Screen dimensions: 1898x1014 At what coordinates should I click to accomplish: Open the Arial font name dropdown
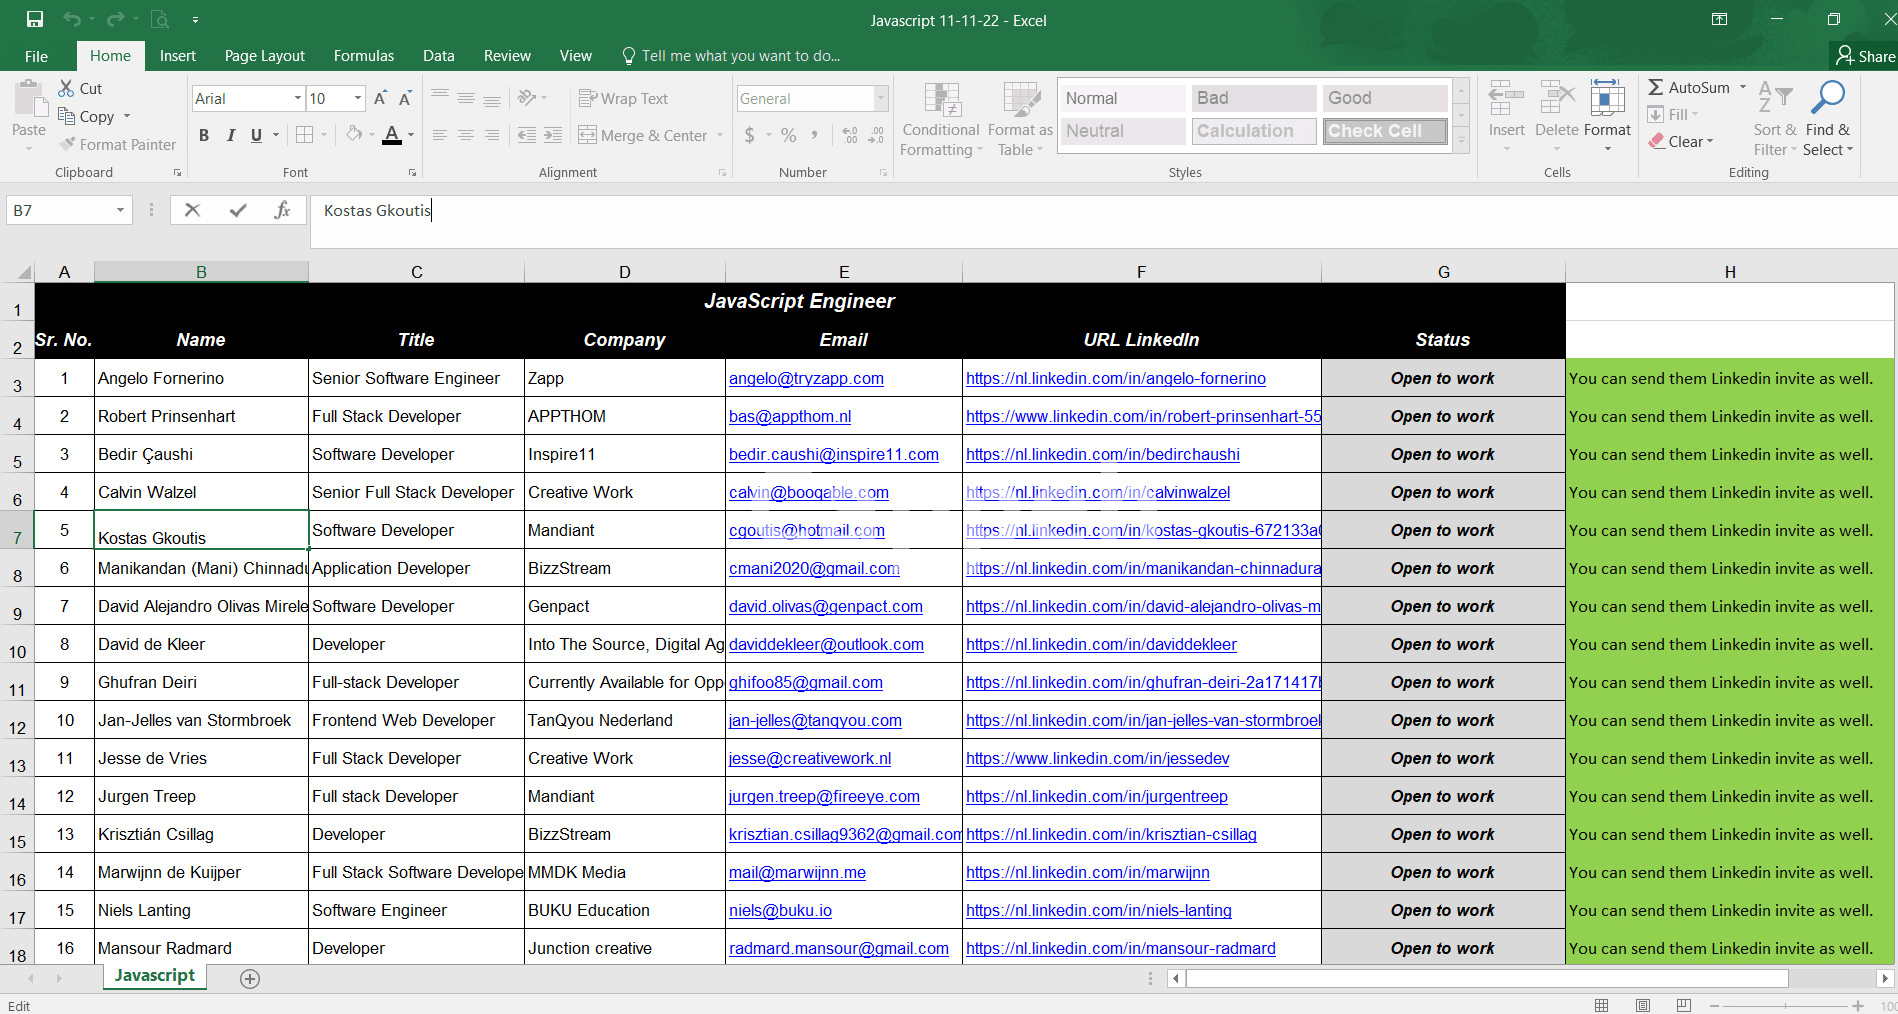click(x=297, y=98)
